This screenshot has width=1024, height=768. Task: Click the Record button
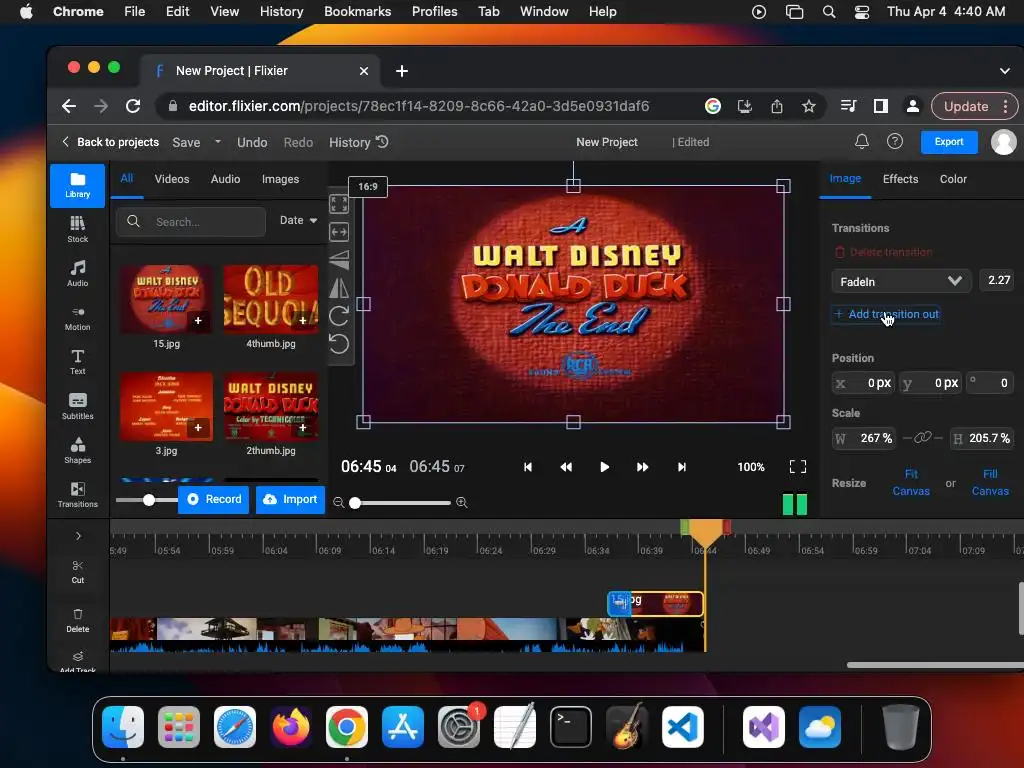pyautogui.click(x=214, y=500)
